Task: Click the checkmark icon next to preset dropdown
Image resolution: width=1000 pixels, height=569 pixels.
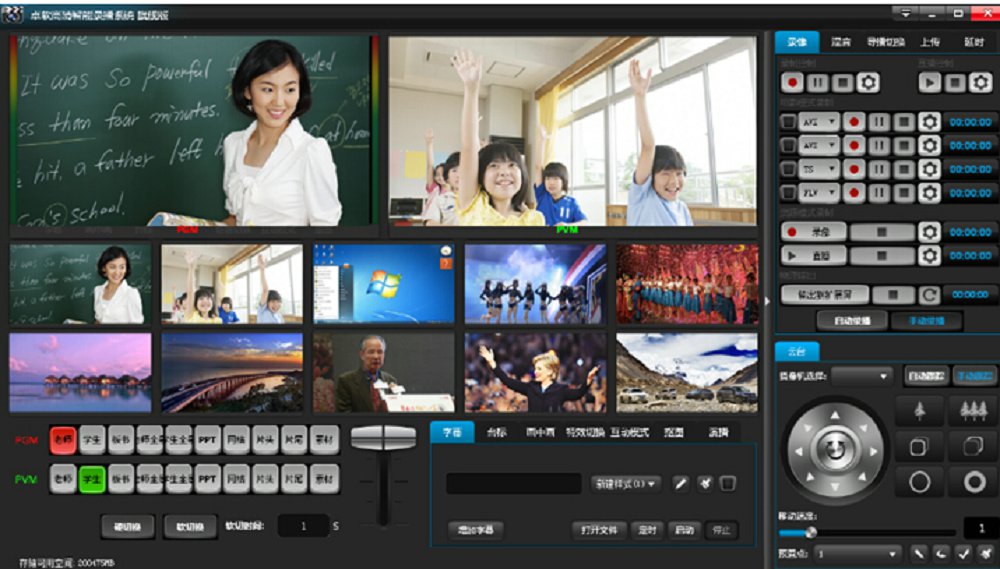Action: [x=965, y=554]
